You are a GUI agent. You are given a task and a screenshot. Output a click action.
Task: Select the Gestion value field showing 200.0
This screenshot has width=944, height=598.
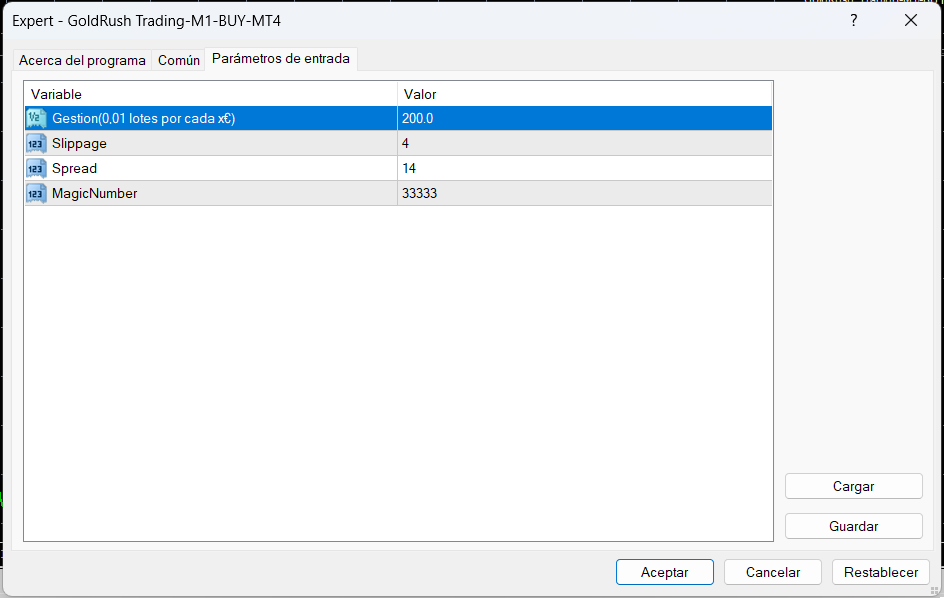coord(584,118)
